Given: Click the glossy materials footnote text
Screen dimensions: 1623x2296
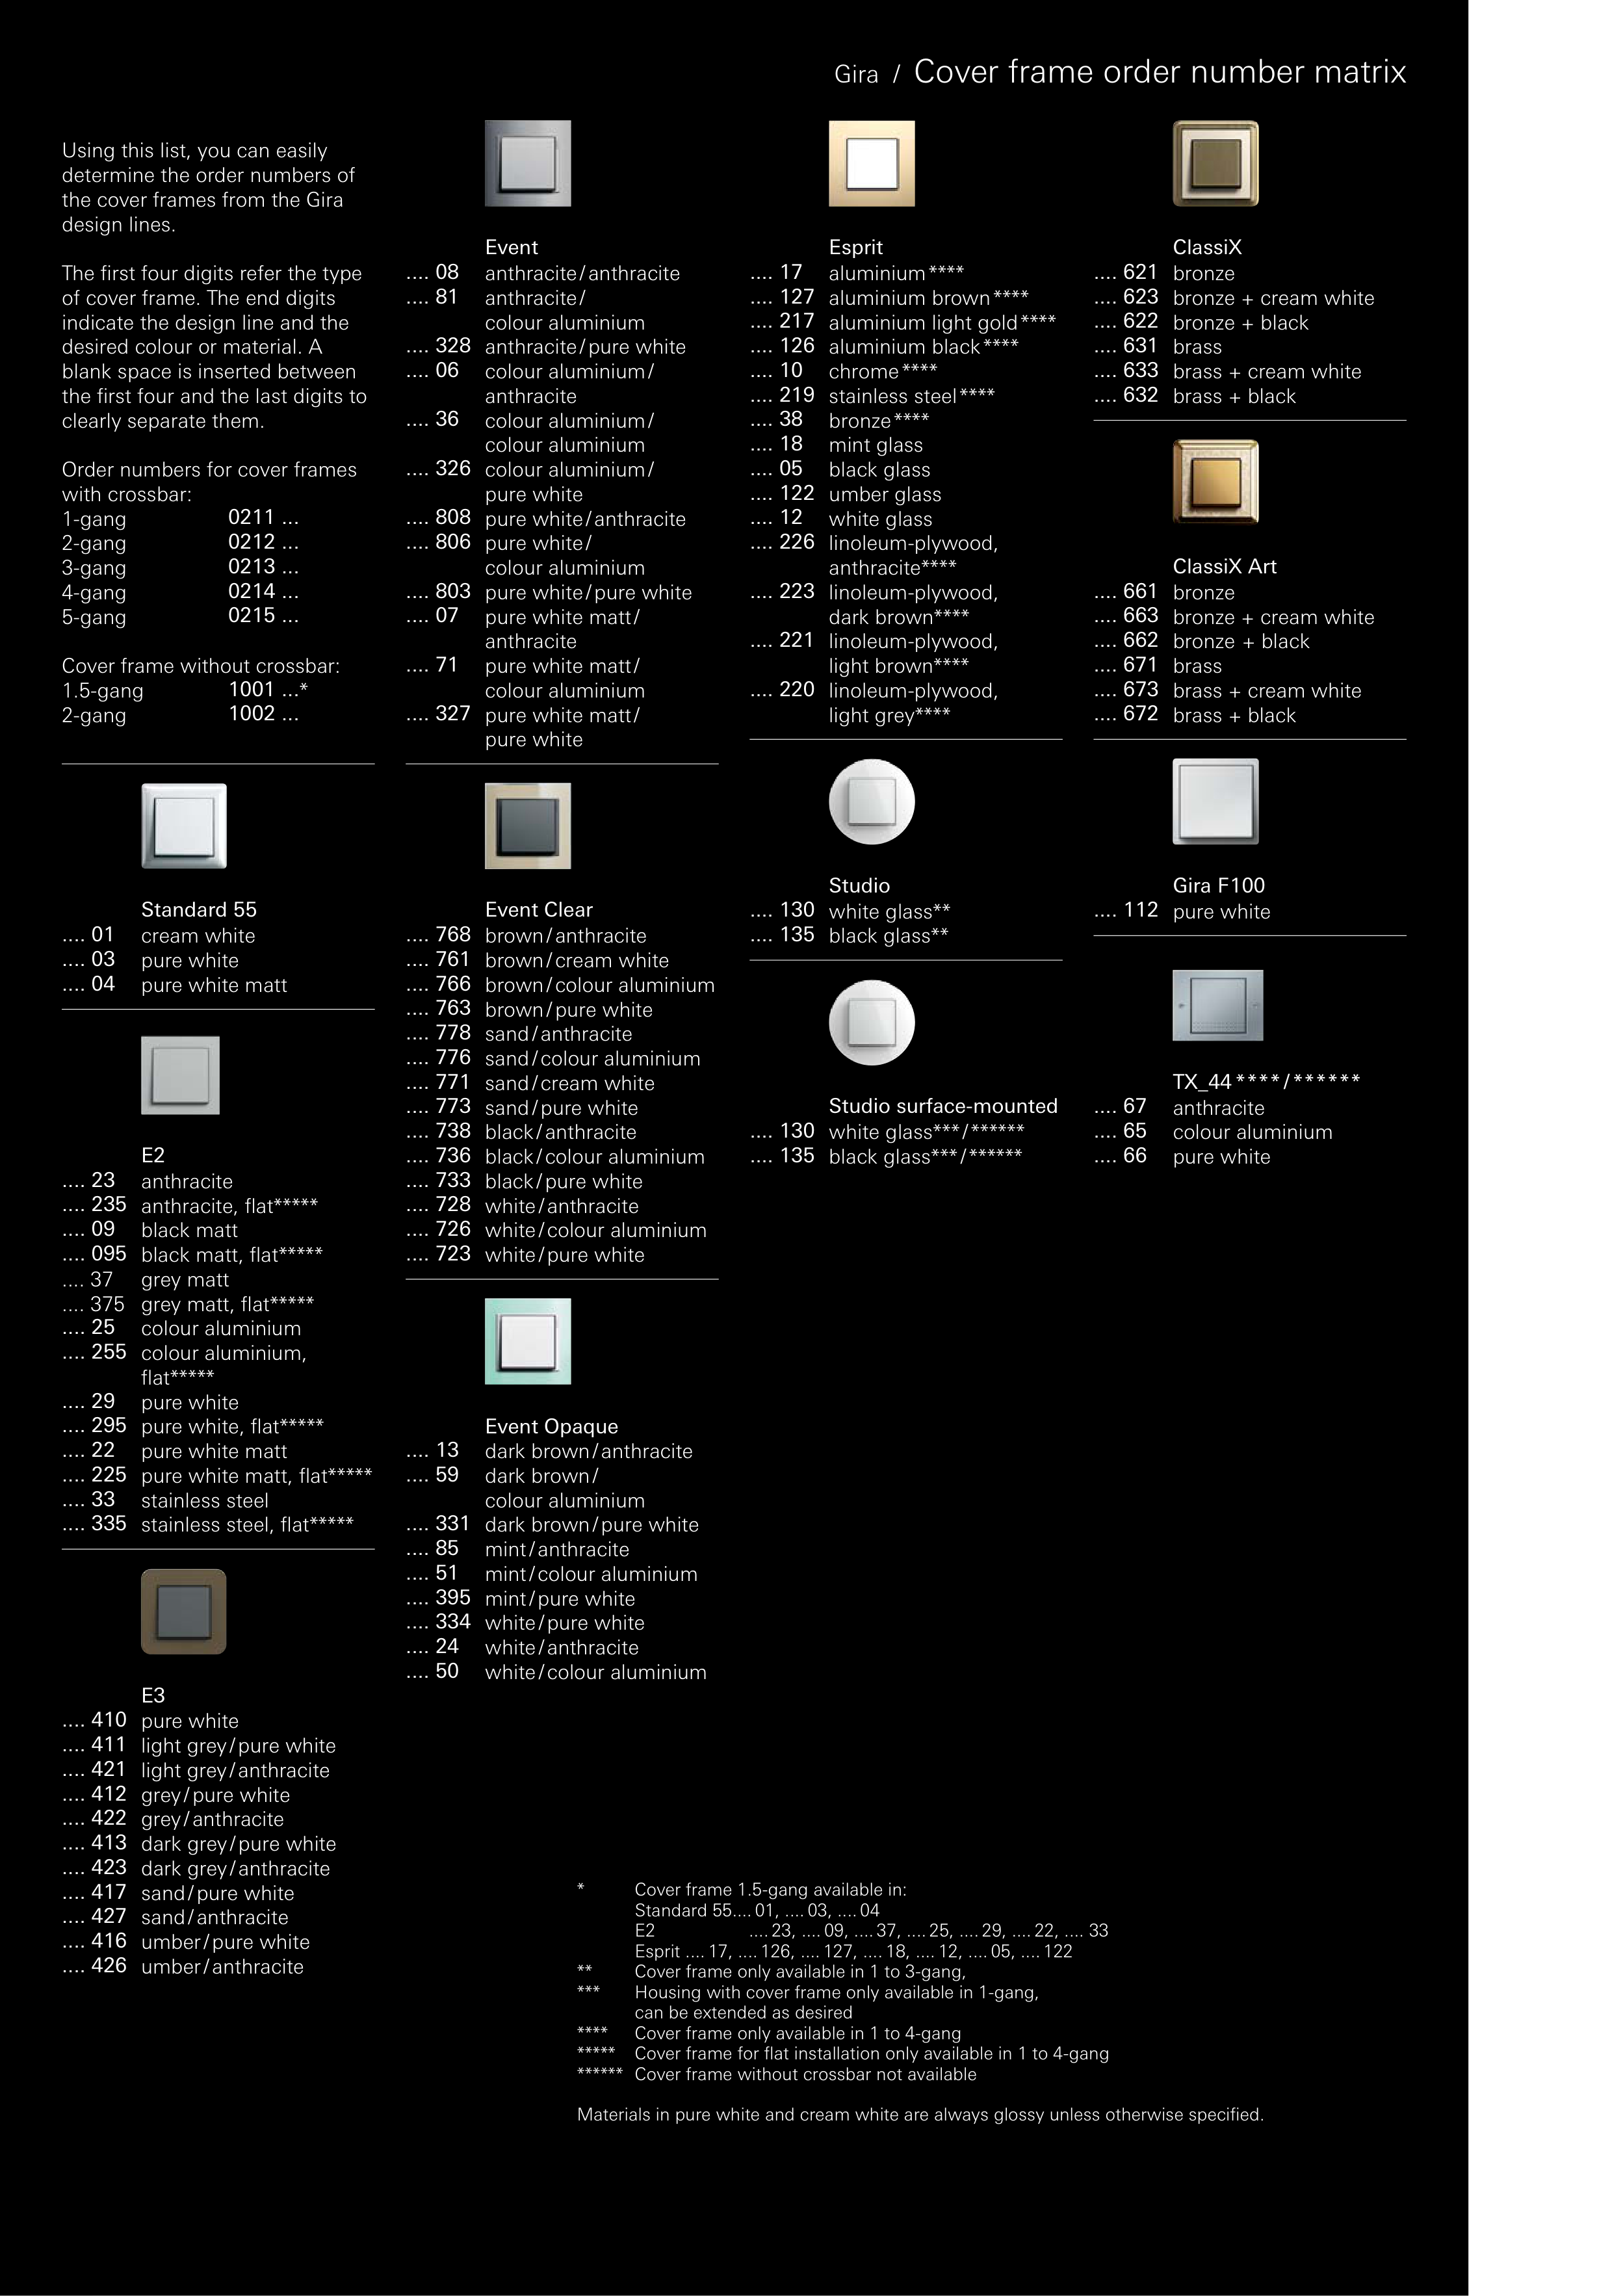Looking at the screenshot, I should point(920,2114).
